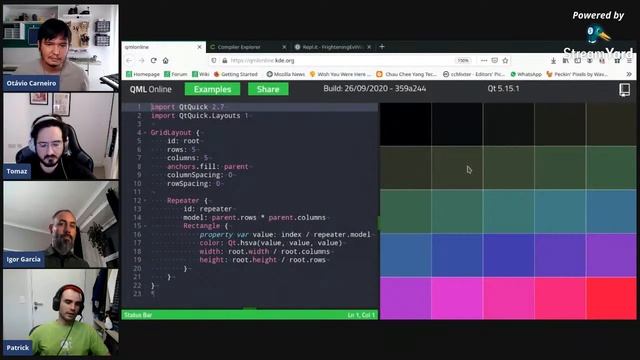Open the Firefox hamburger menu

[629, 61]
